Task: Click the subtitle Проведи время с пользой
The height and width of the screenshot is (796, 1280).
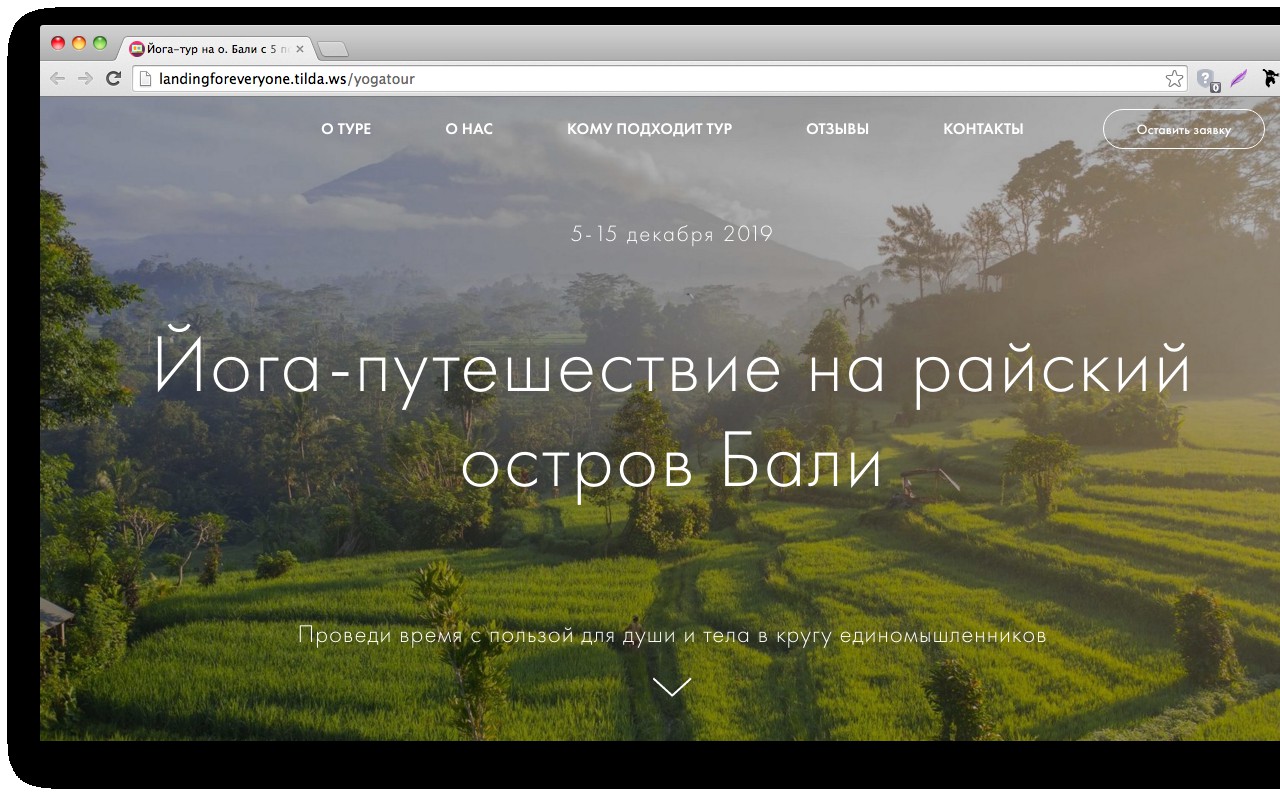Action: [672, 636]
